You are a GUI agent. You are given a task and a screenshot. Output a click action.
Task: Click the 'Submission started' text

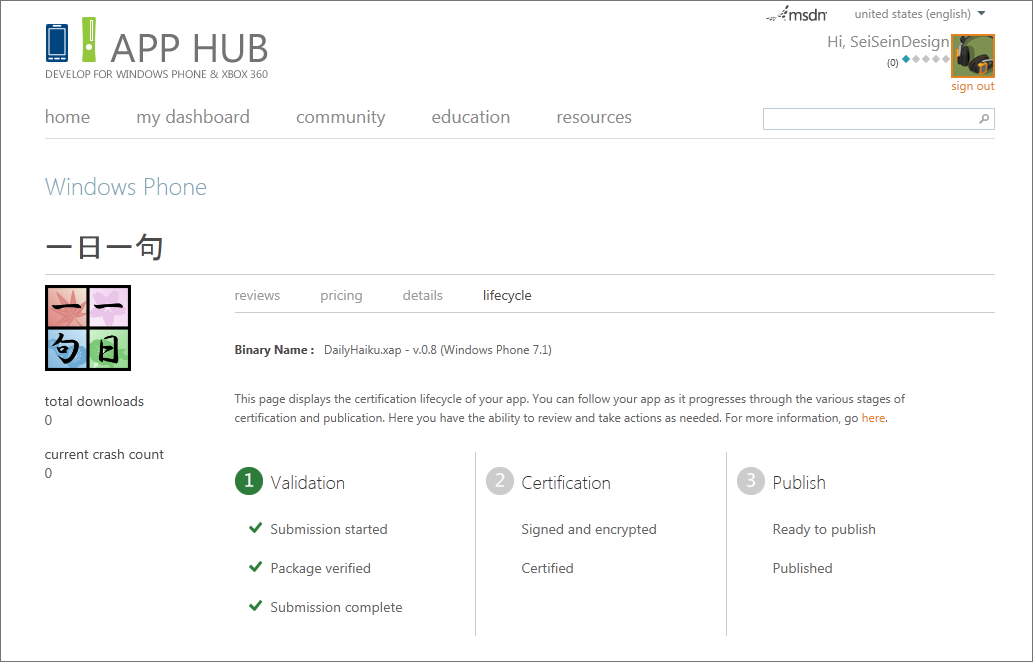pos(329,529)
